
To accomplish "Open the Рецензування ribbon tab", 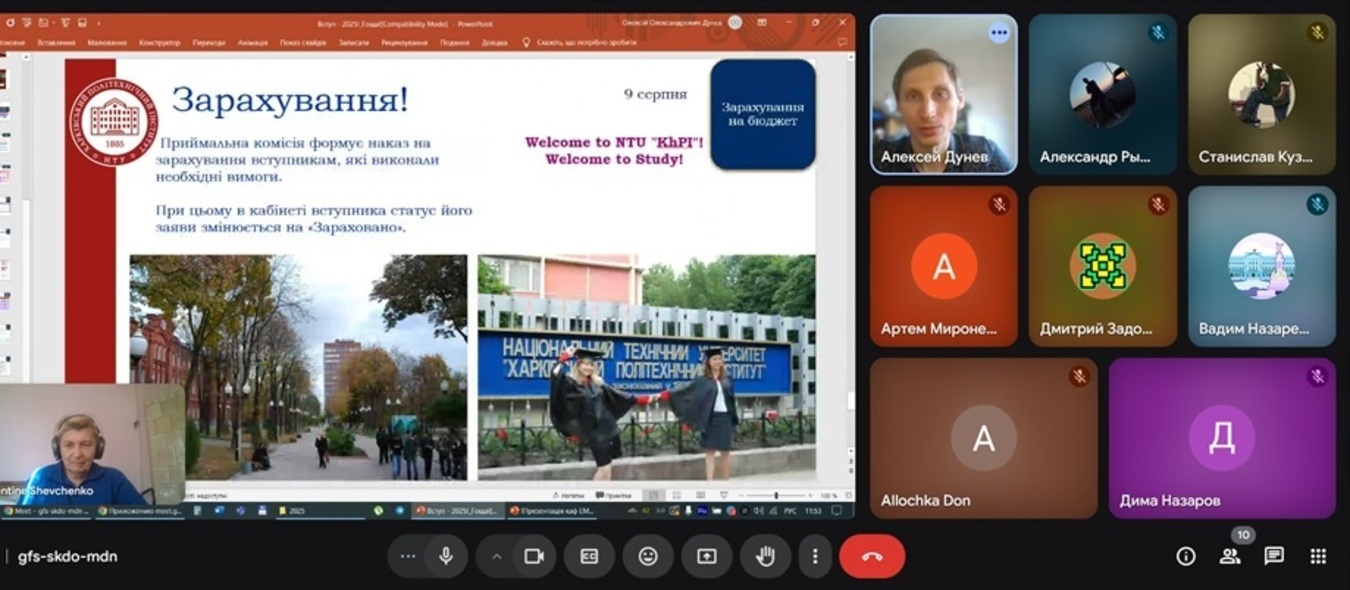I will [404, 43].
